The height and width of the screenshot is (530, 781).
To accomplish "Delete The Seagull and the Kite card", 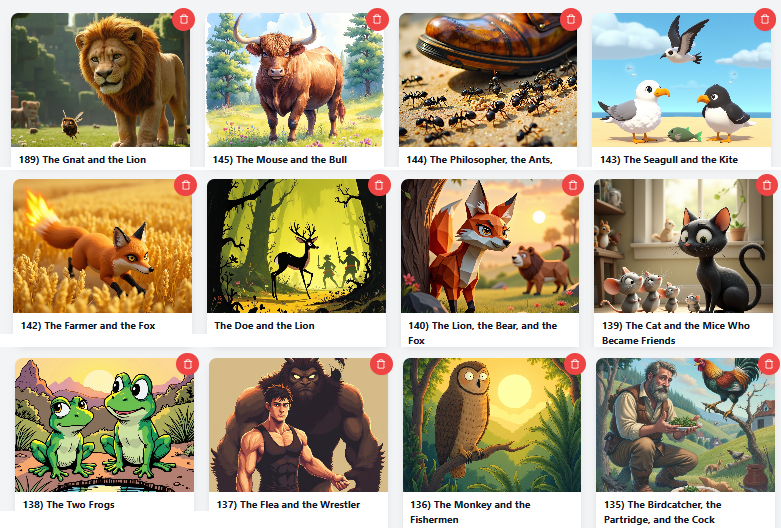I will (765, 19).
